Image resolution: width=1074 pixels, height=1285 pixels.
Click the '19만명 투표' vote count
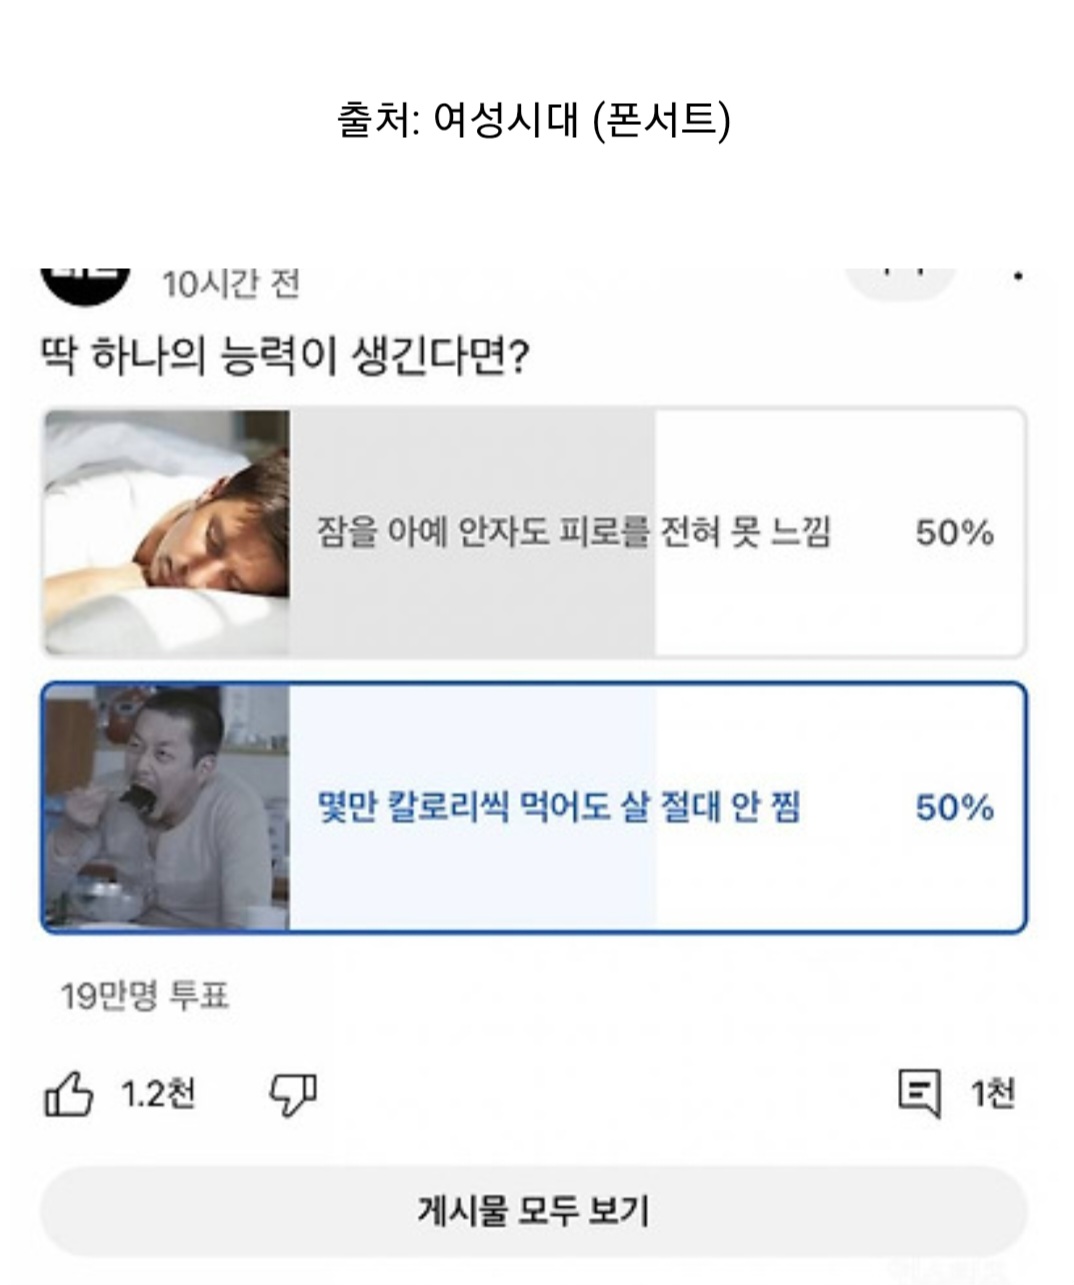[x=145, y=996]
